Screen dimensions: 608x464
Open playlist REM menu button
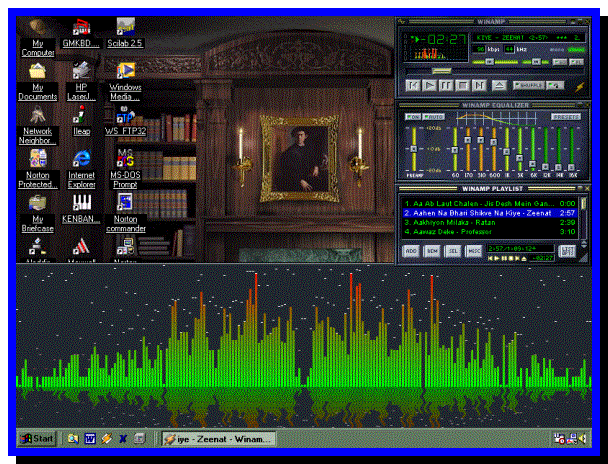[432, 251]
